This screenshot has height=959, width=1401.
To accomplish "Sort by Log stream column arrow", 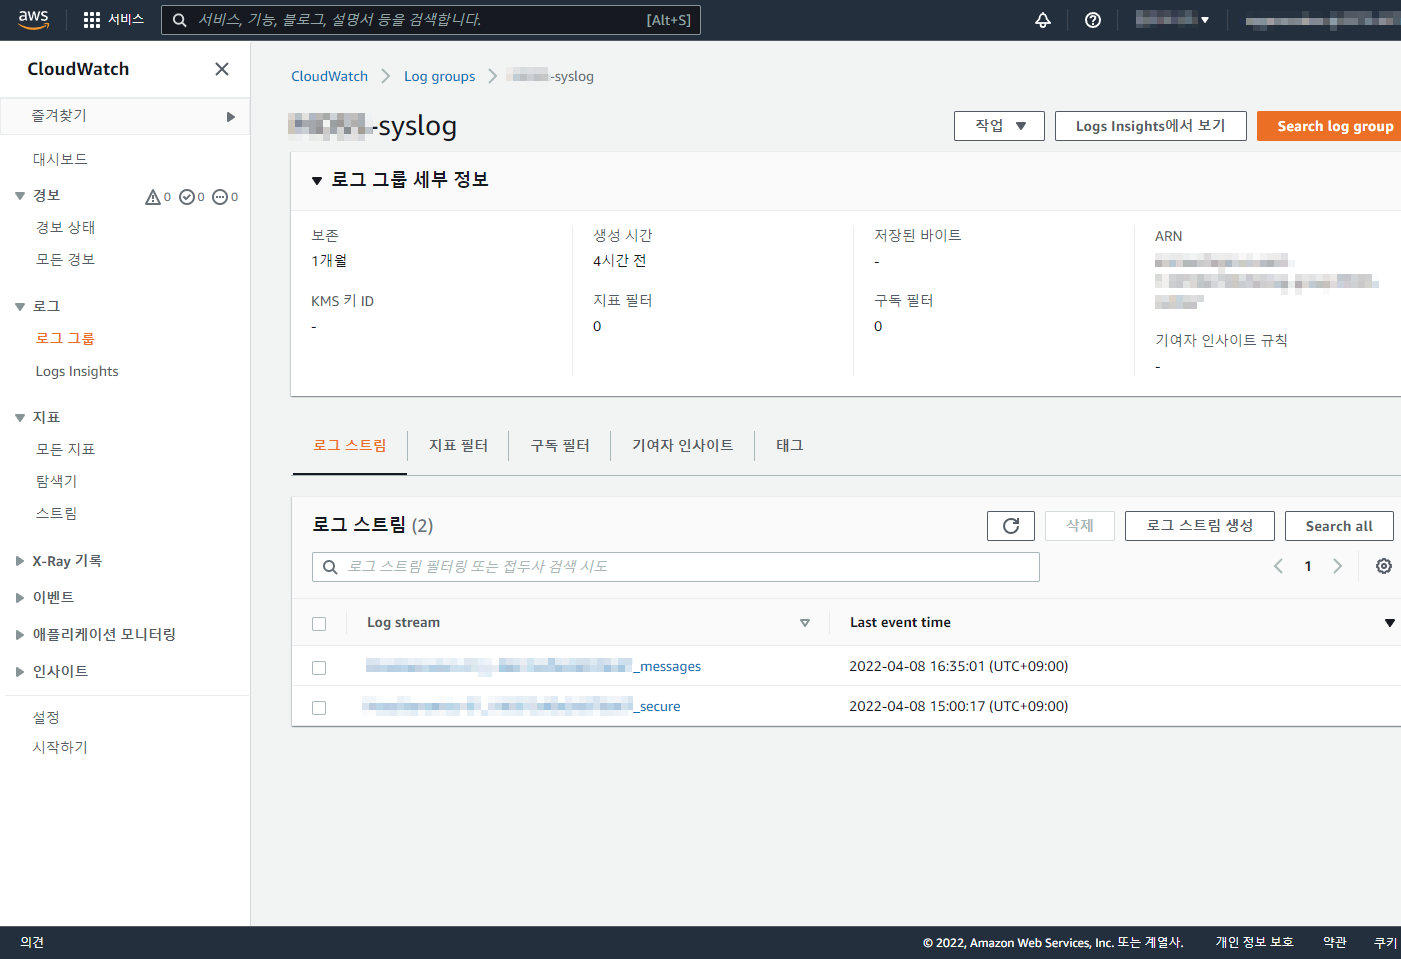I will [805, 623].
